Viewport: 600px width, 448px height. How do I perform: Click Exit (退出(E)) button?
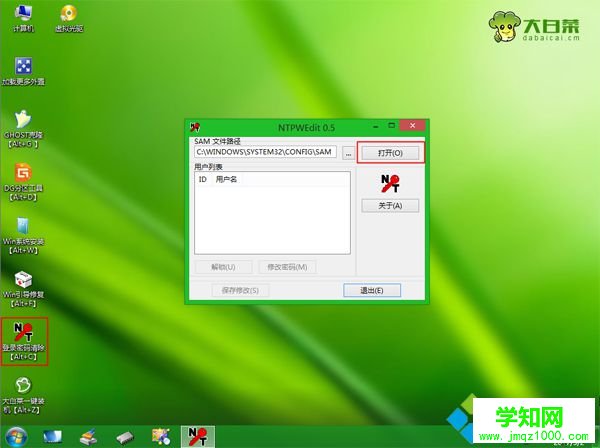pyautogui.click(x=372, y=290)
